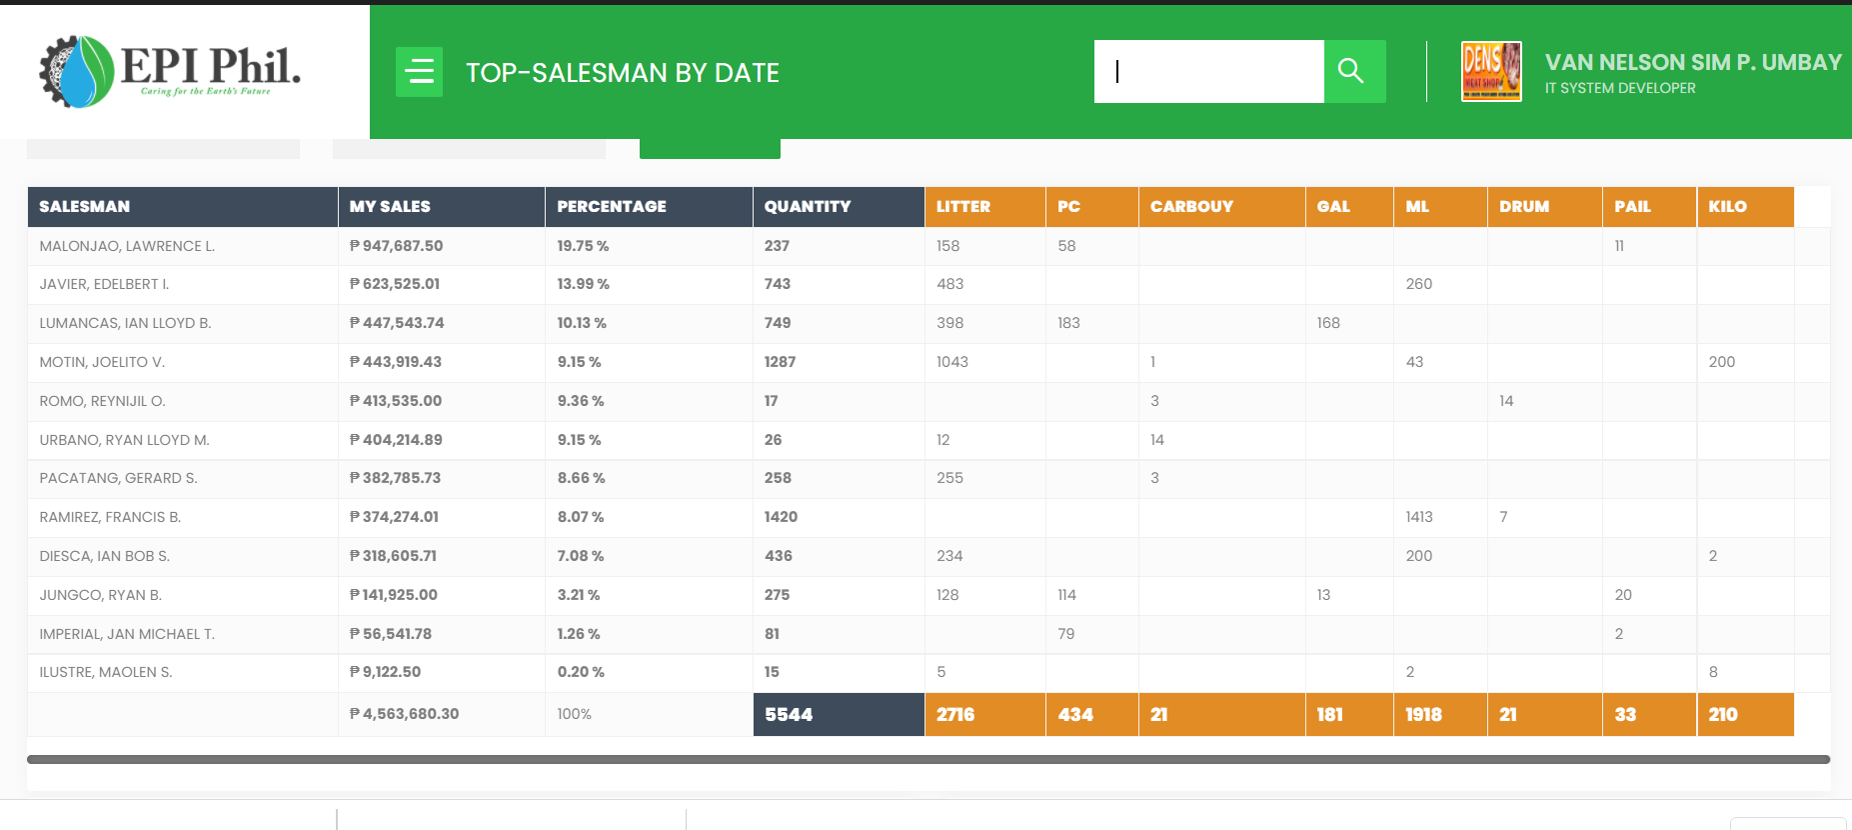Open the hamburger menu icon
The image size is (1852, 830).
tap(419, 72)
